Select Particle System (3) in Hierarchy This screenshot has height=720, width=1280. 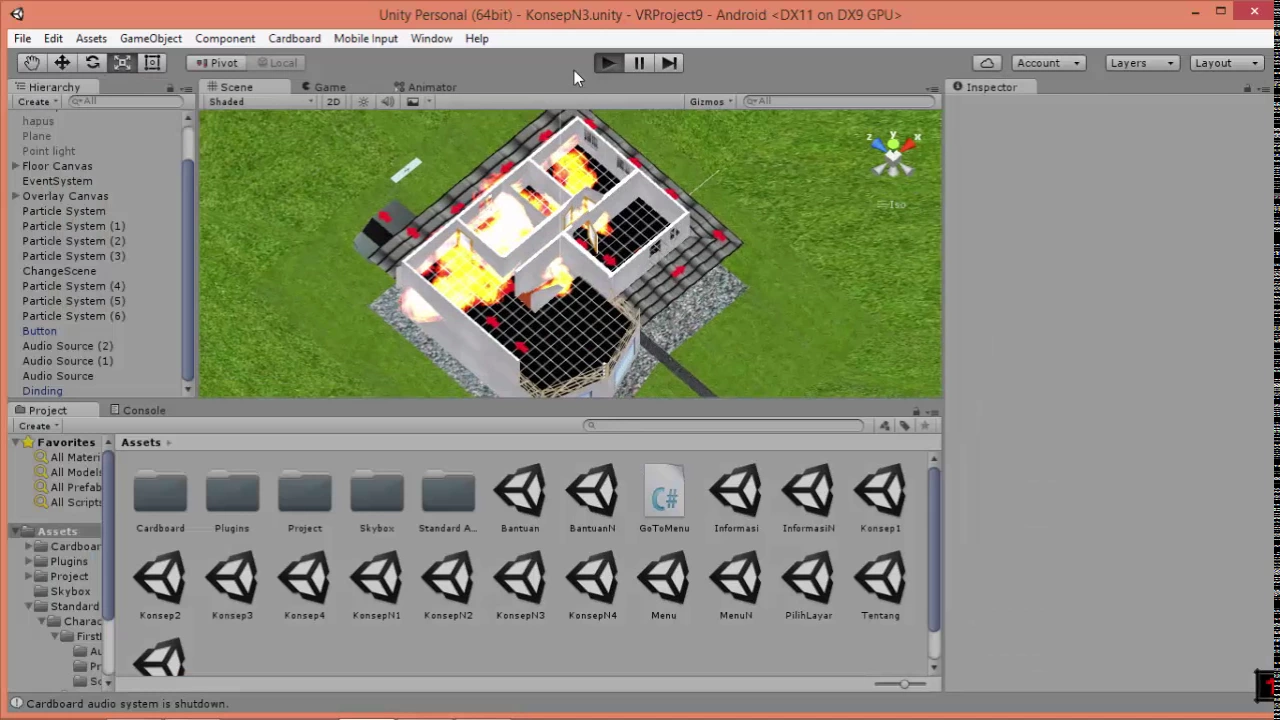(x=74, y=256)
